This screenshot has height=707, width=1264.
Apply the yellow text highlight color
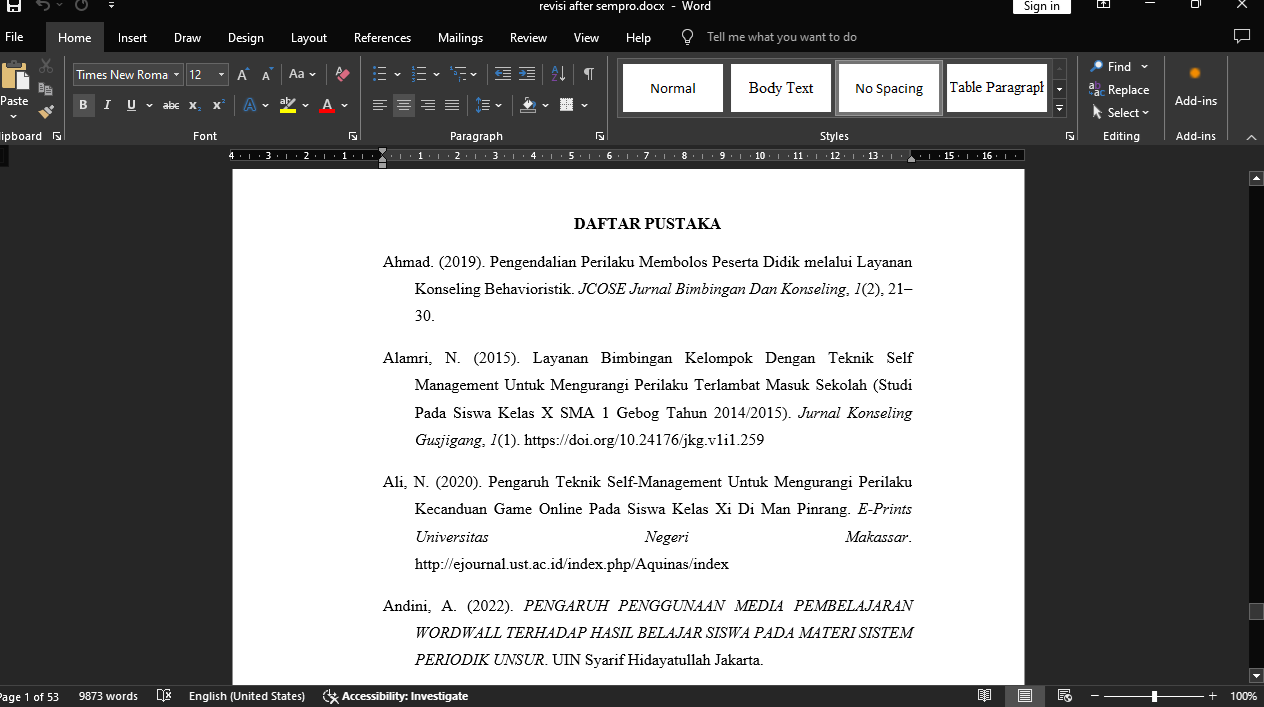tap(288, 105)
